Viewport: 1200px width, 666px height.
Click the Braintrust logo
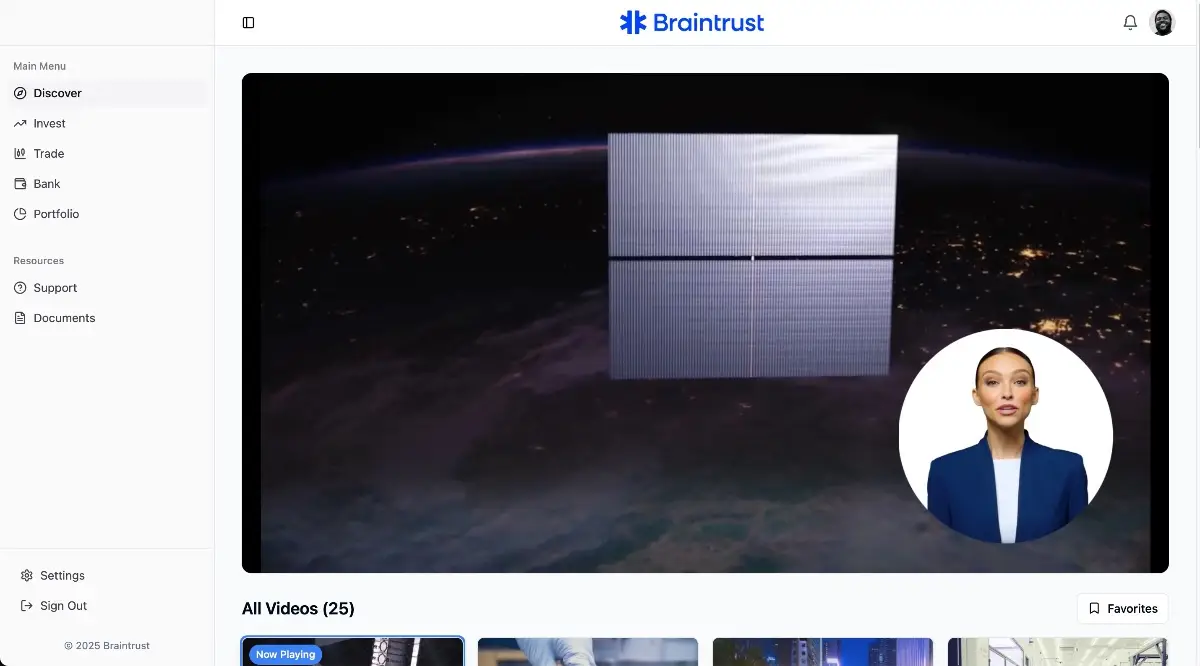click(691, 22)
